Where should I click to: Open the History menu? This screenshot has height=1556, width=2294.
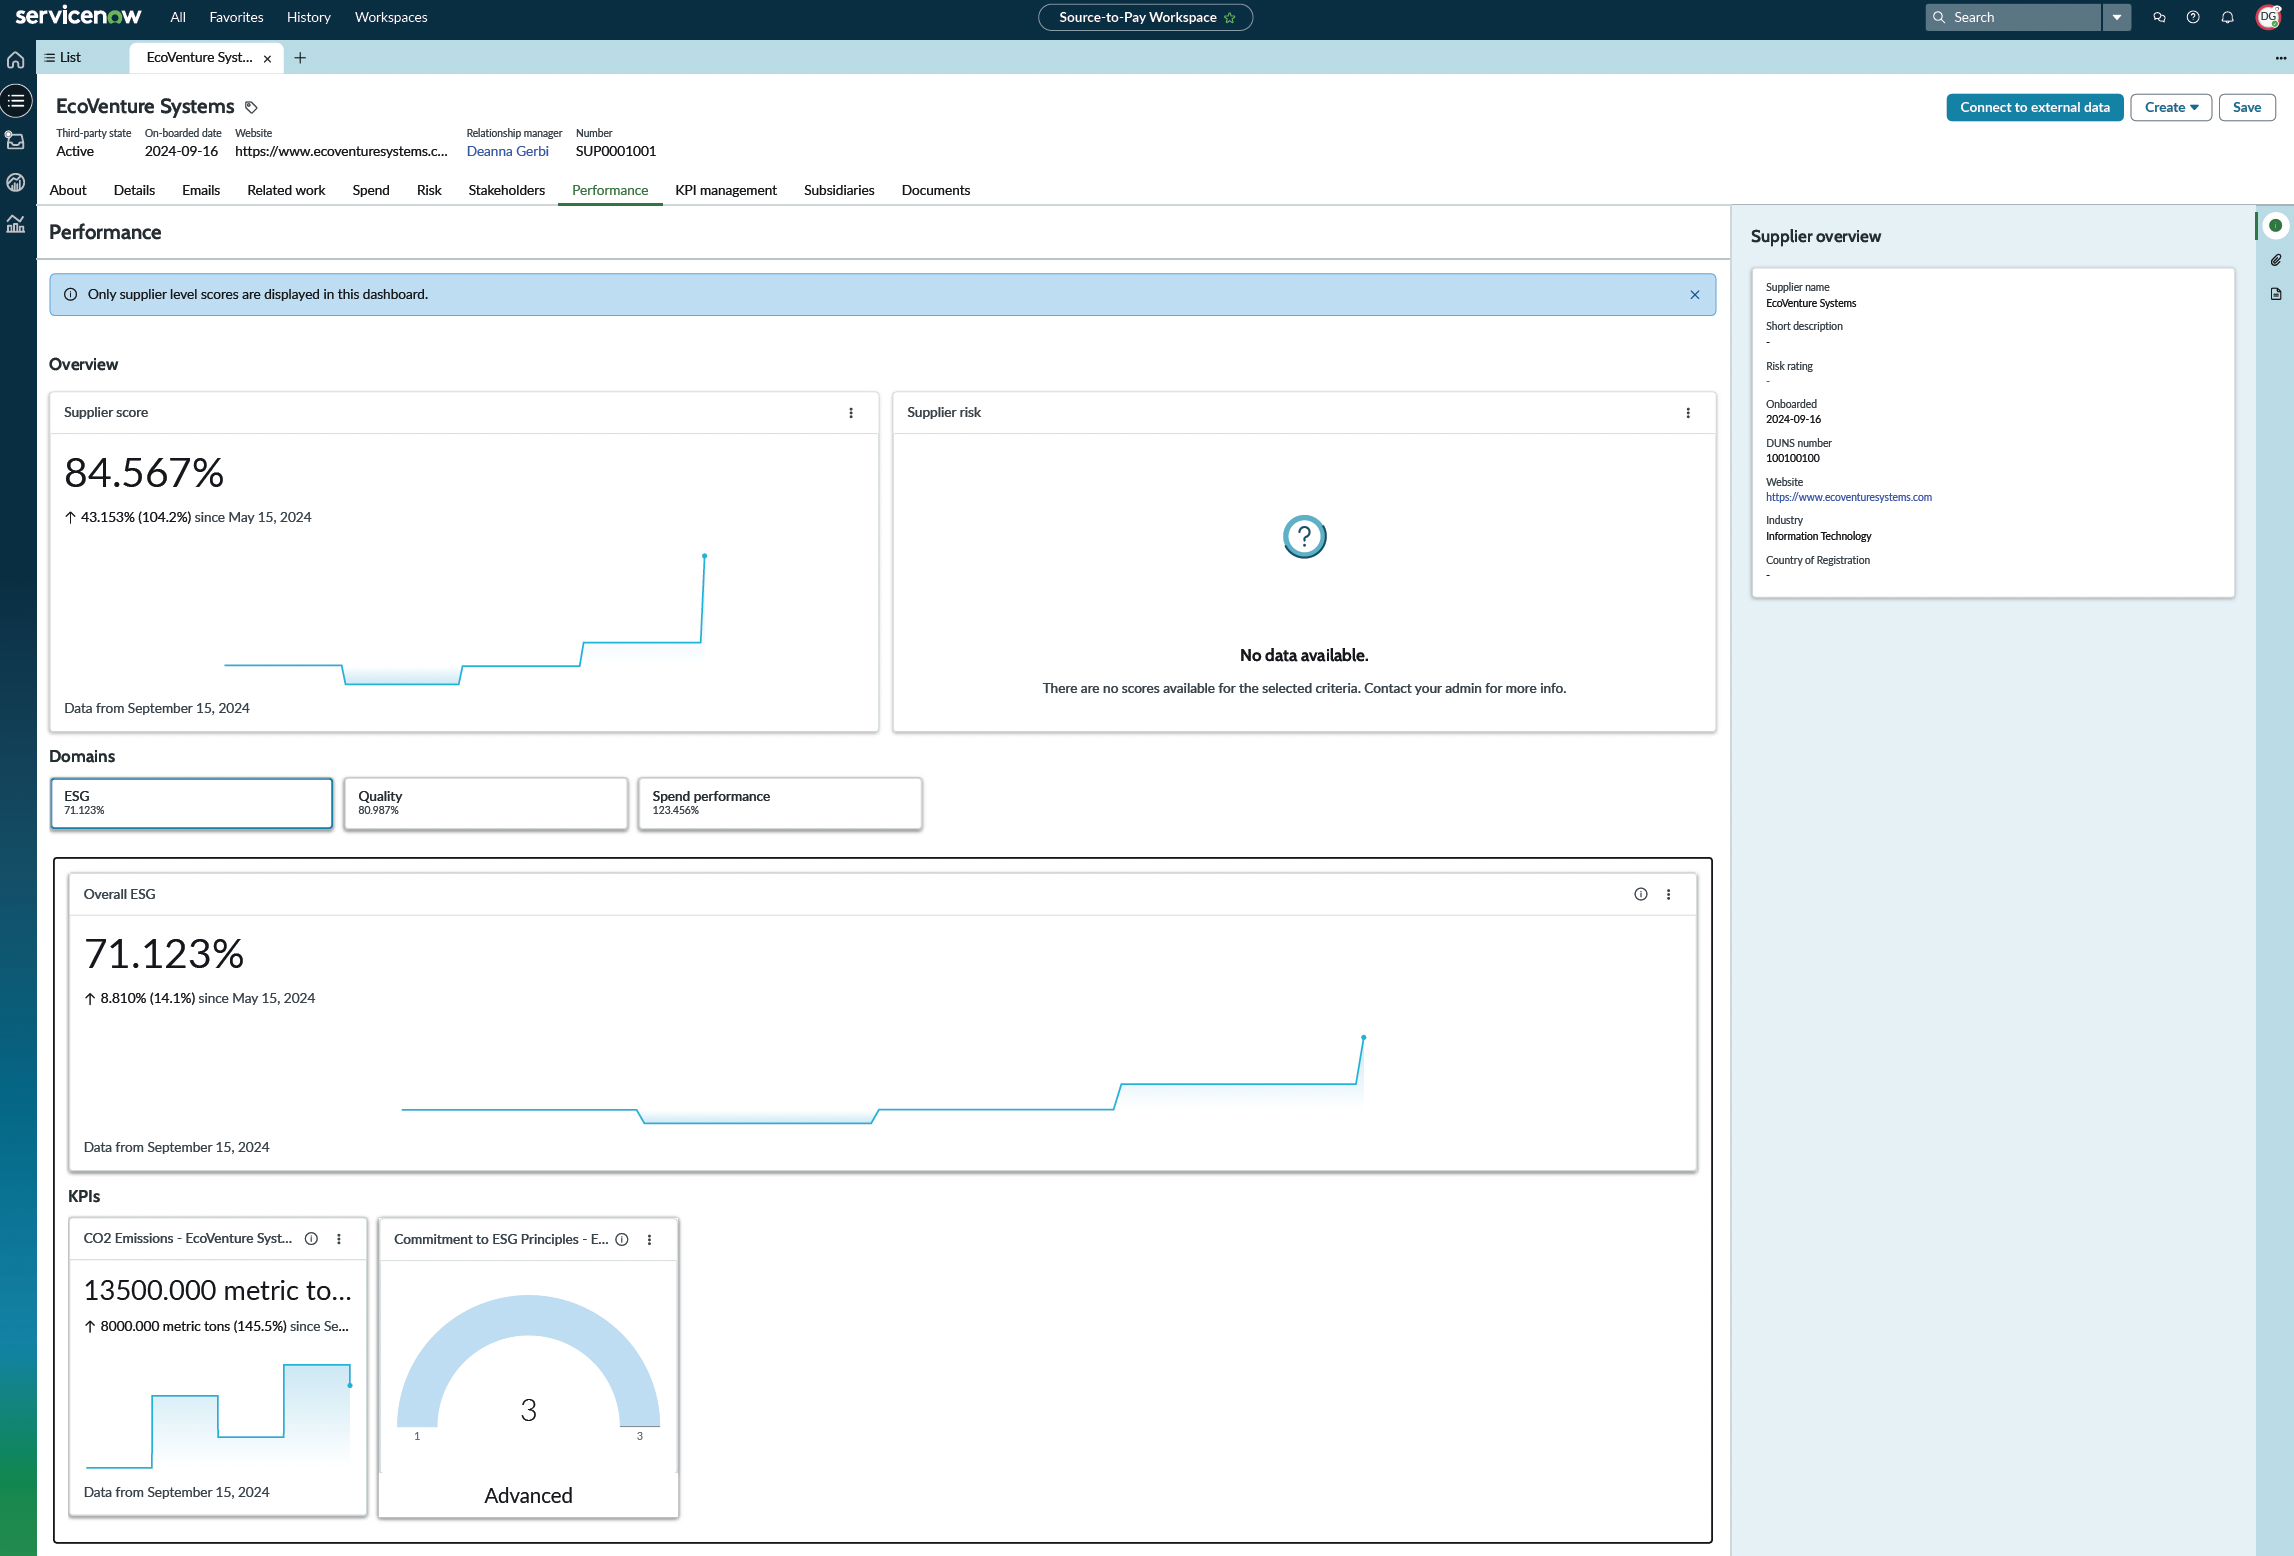click(308, 17)
